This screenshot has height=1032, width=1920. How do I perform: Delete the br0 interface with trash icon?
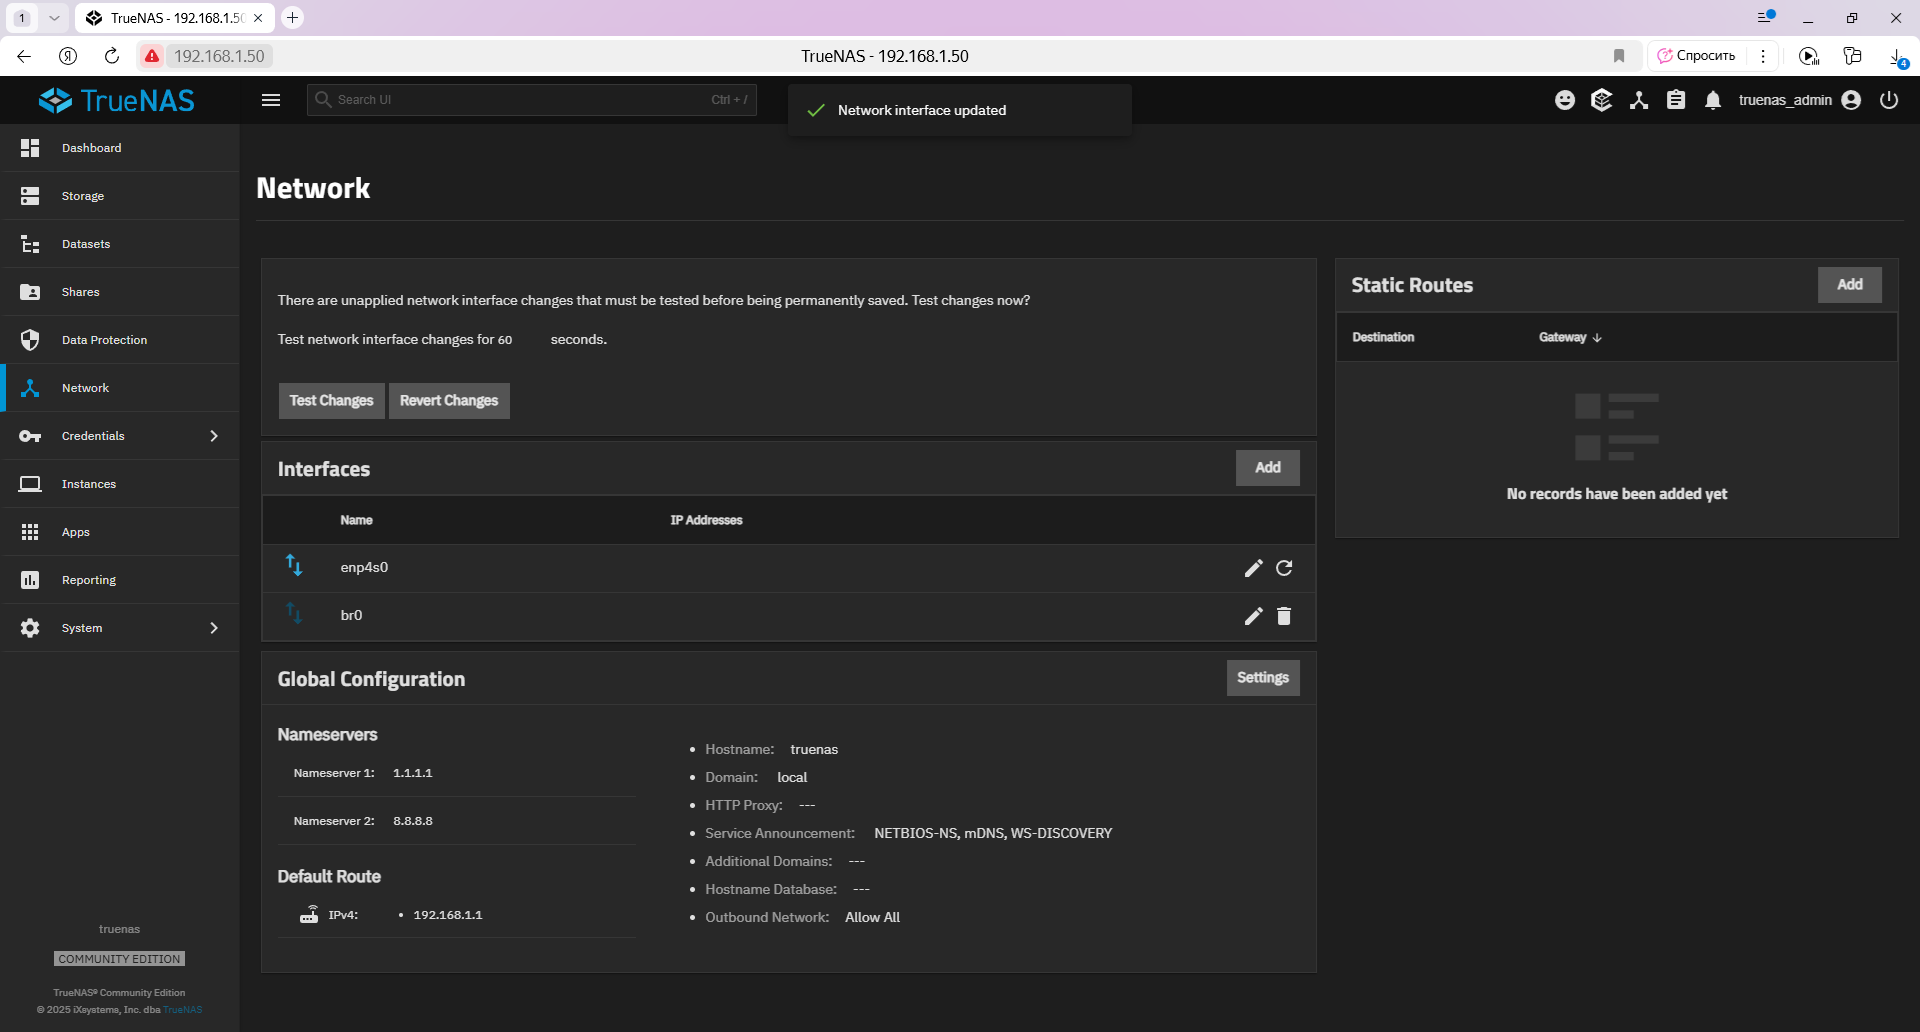1284,616
